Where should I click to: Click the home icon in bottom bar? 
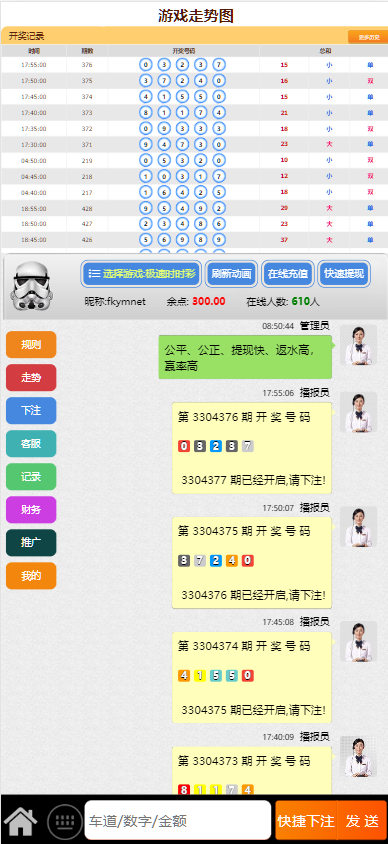21,821
